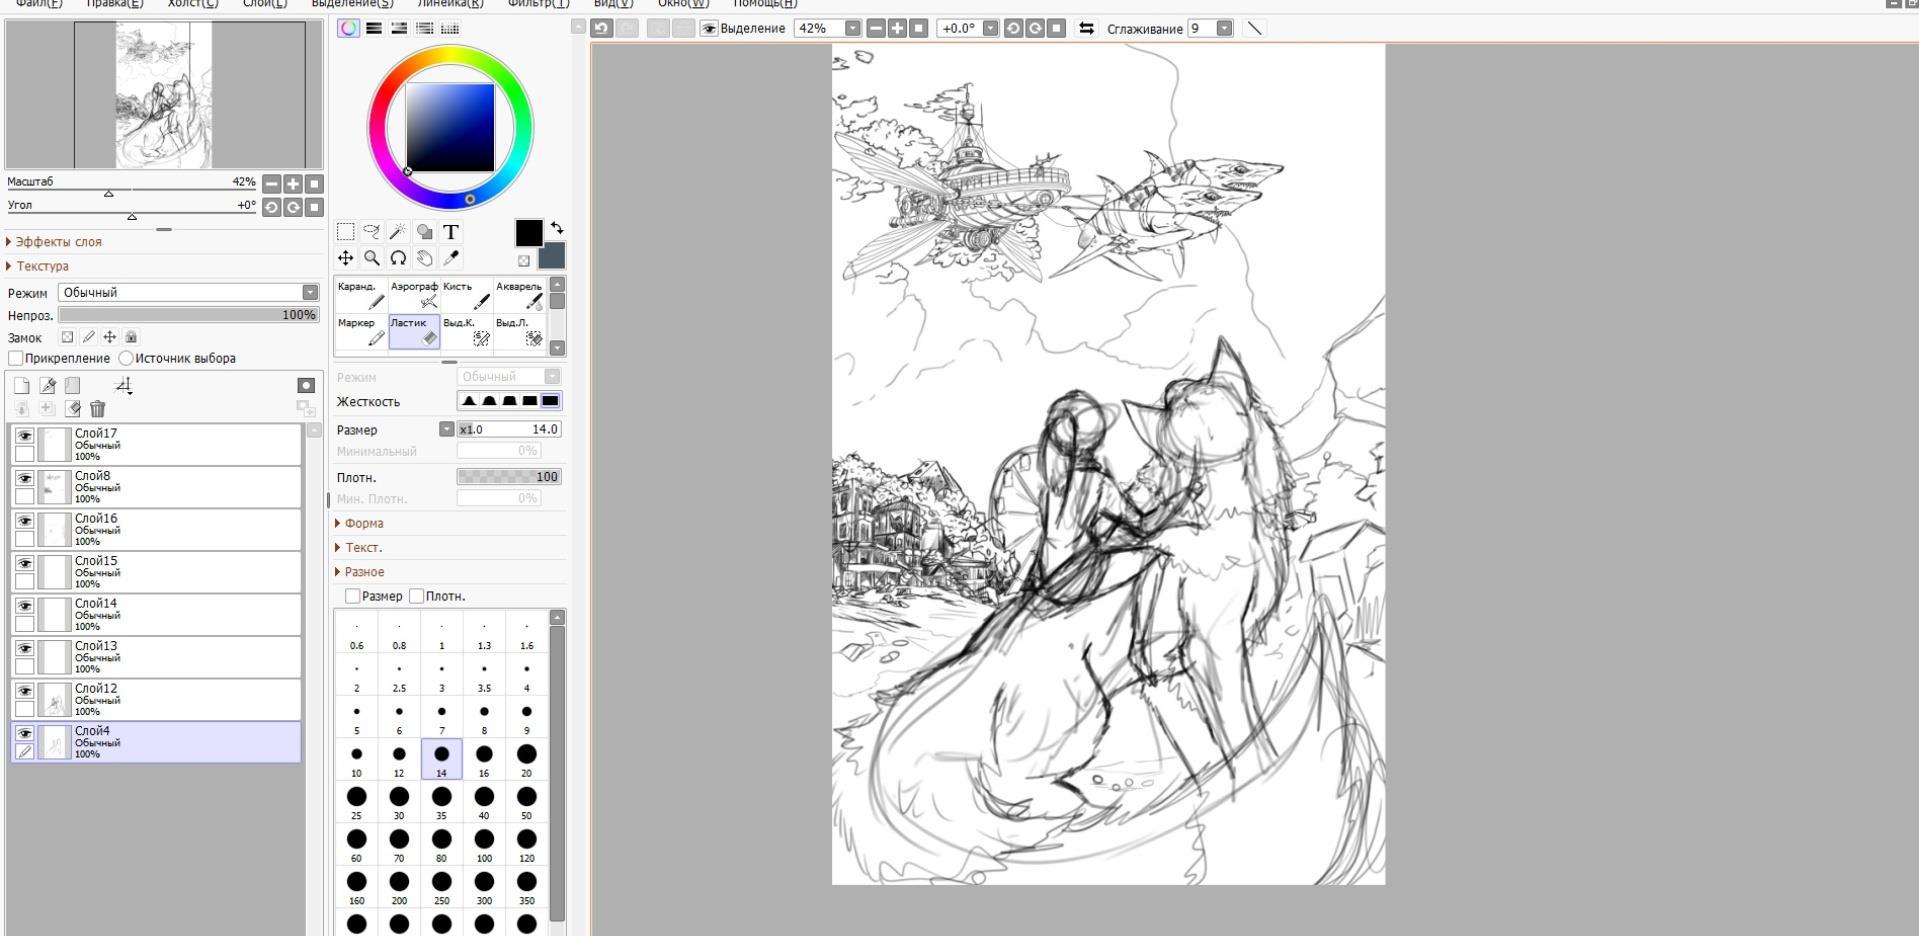The height and width of the screenshot is (936, 1919).
Task: Hide layer Слой17 with eye icon
Action: 25,436
